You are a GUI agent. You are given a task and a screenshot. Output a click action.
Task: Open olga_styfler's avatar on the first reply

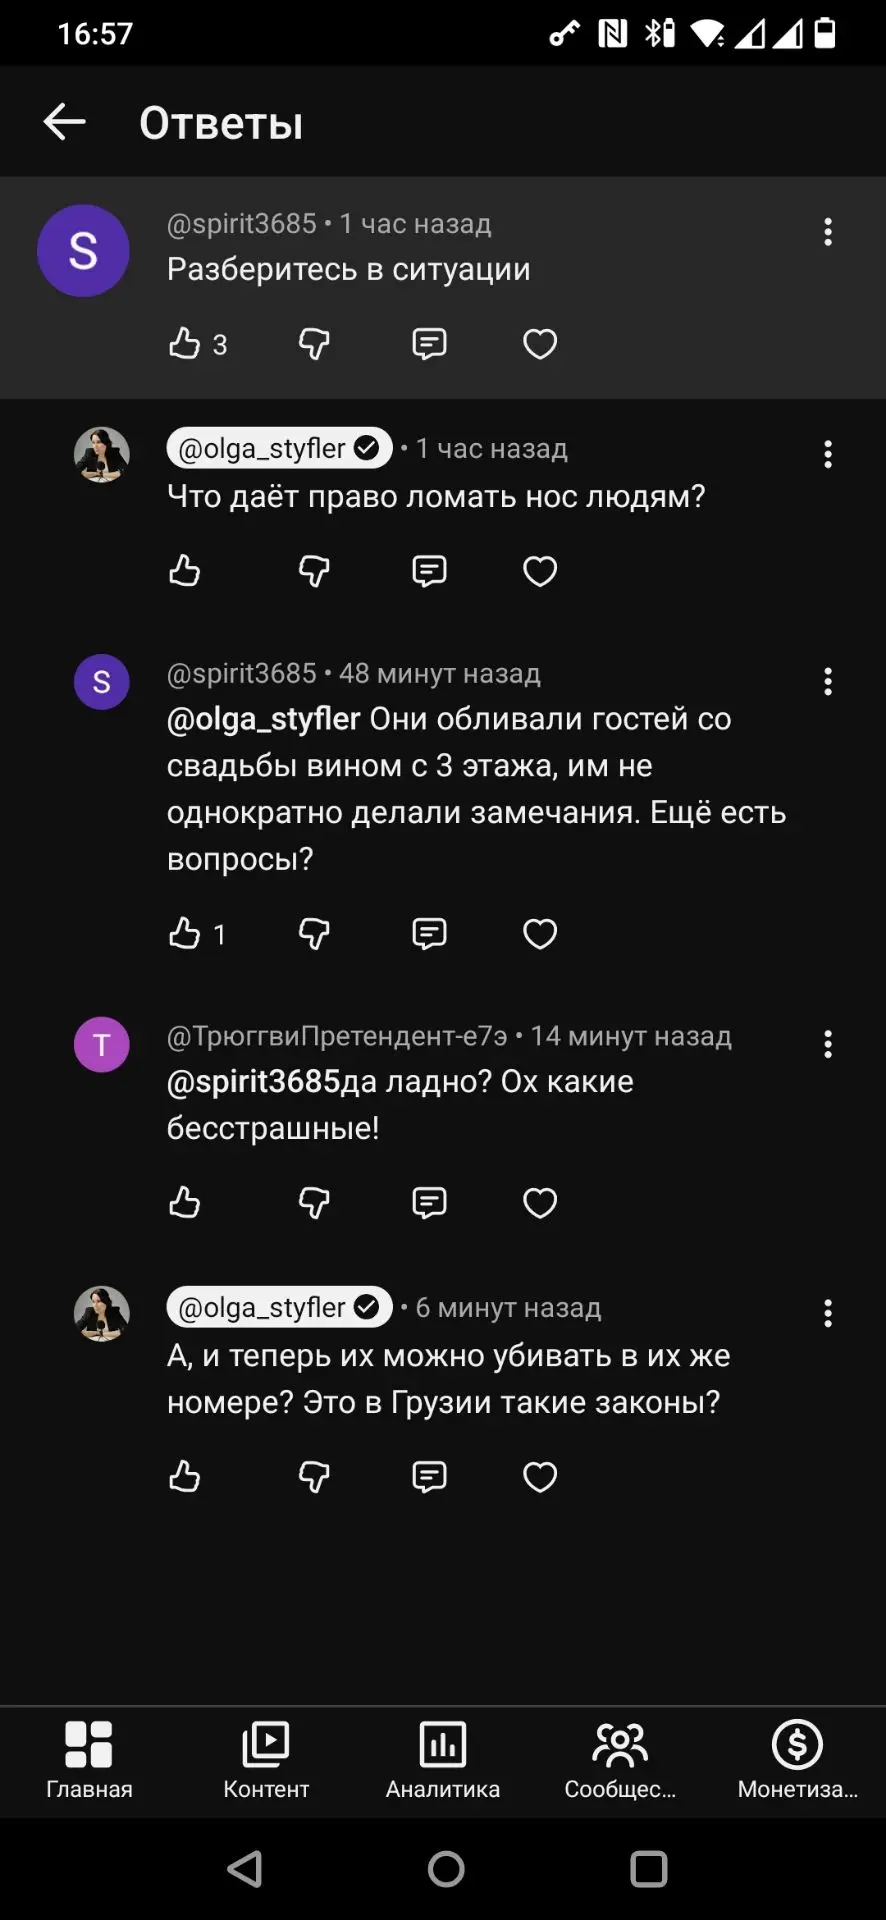click(102, 454)
